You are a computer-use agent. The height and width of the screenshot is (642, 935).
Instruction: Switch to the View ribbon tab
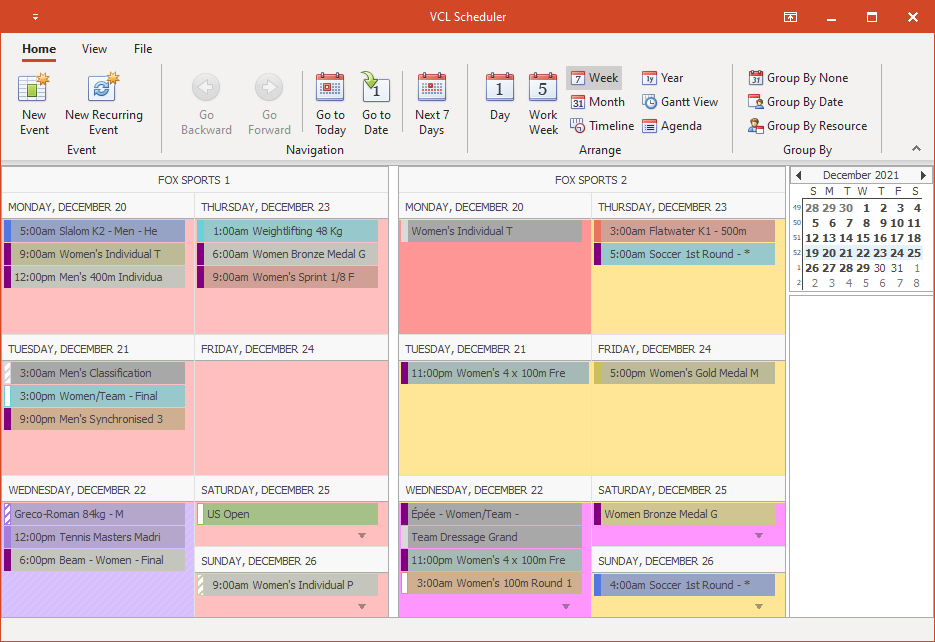(94, 48)
